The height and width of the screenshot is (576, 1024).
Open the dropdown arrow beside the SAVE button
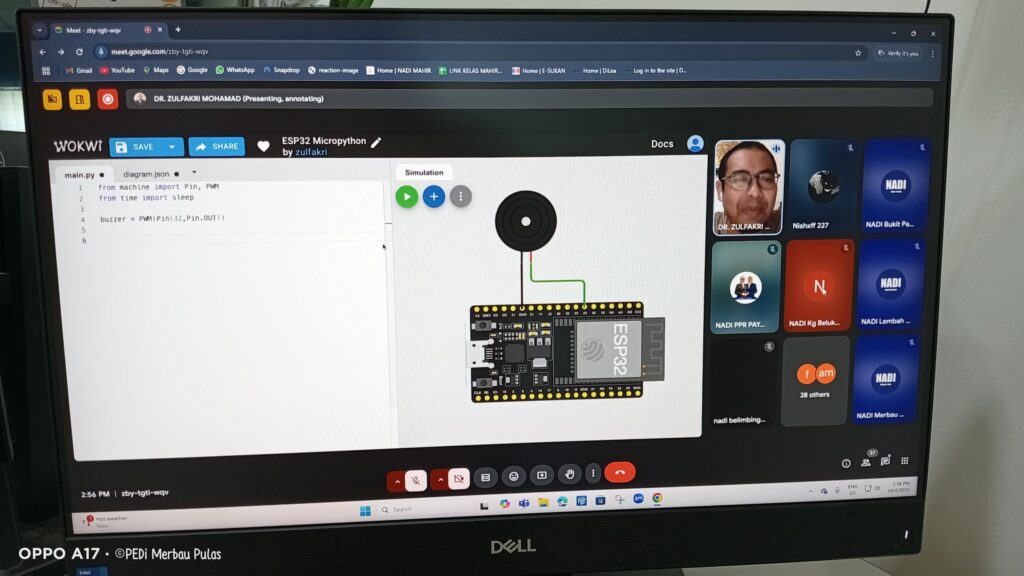(172, 147)
